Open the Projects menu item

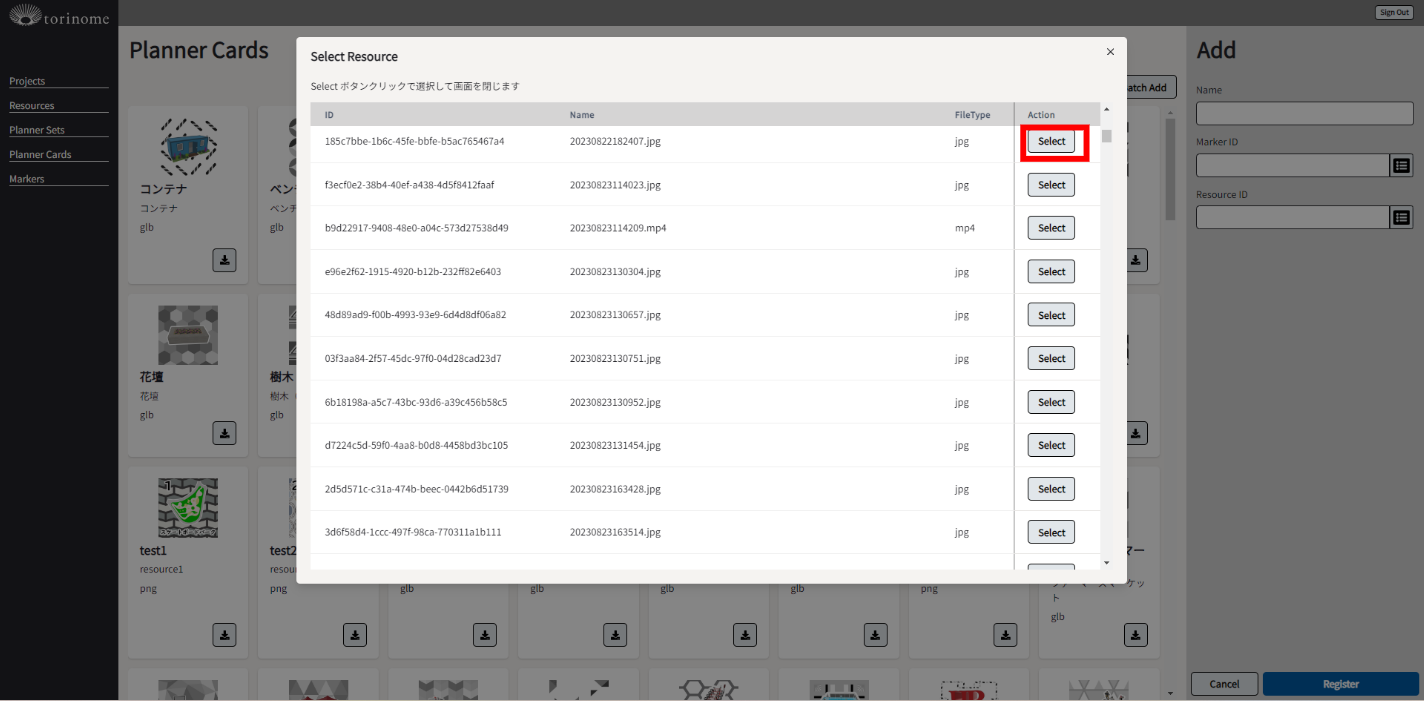27,81
